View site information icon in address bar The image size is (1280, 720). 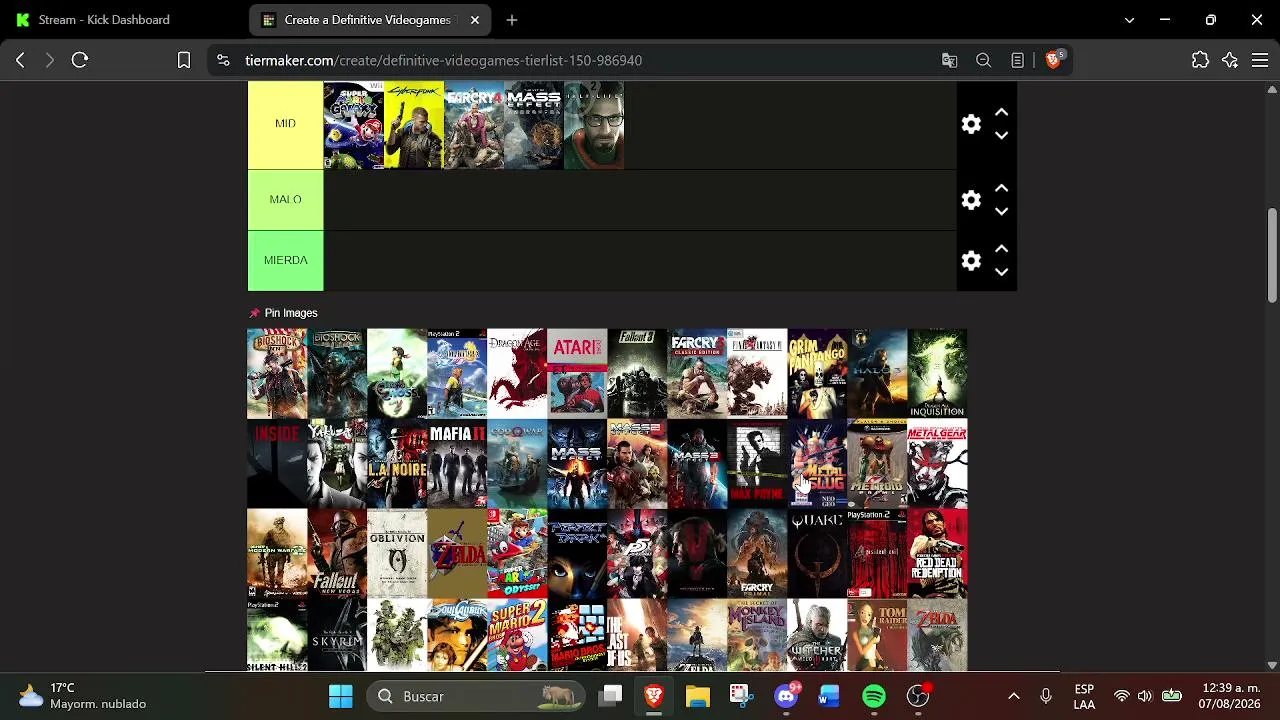[x=223, y=61]
